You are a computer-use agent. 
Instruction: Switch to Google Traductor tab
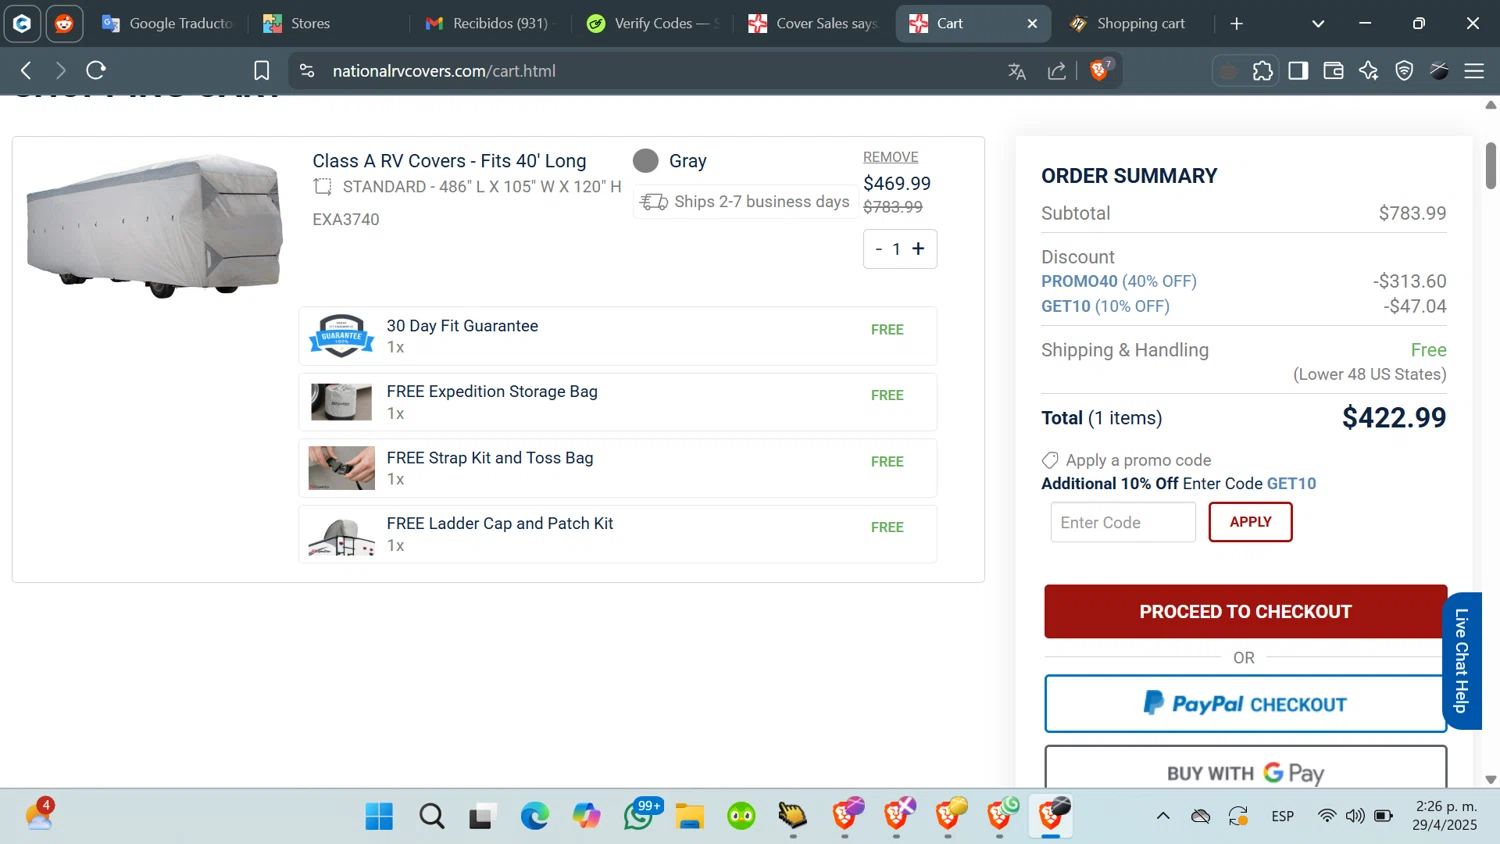click(x=169, y=23)
